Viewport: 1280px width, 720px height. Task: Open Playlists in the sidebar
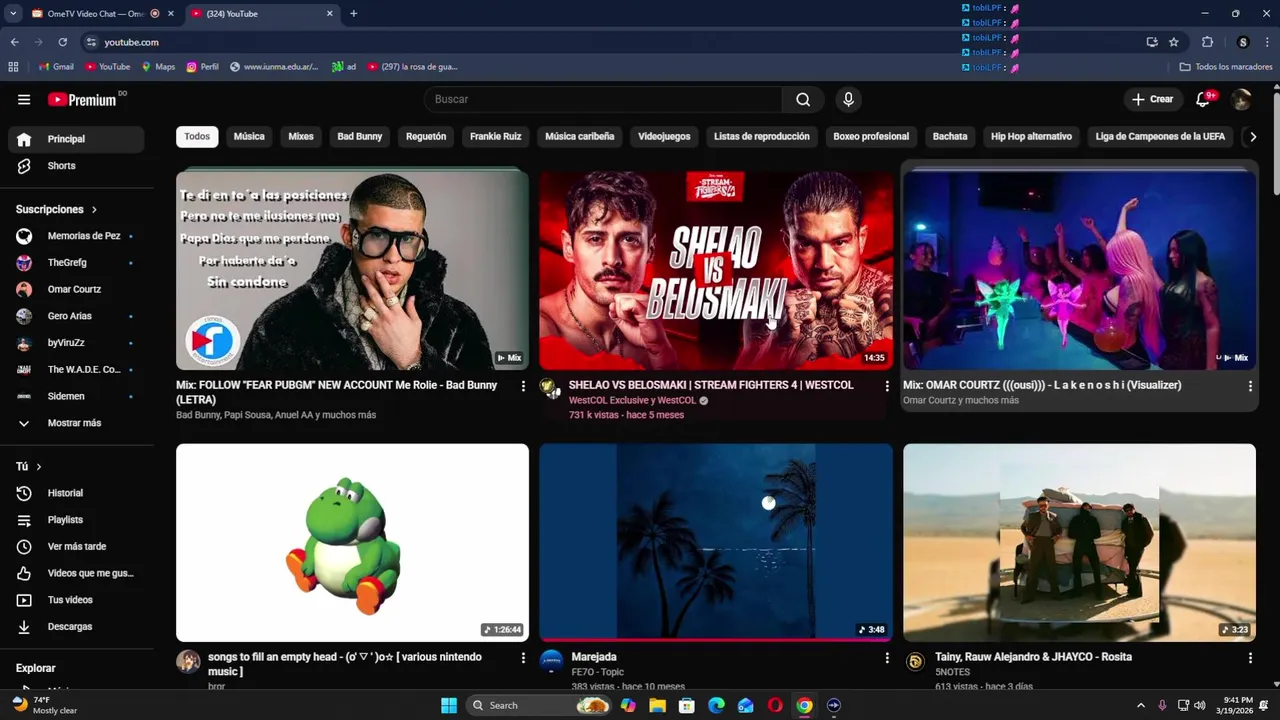point(76,520)
